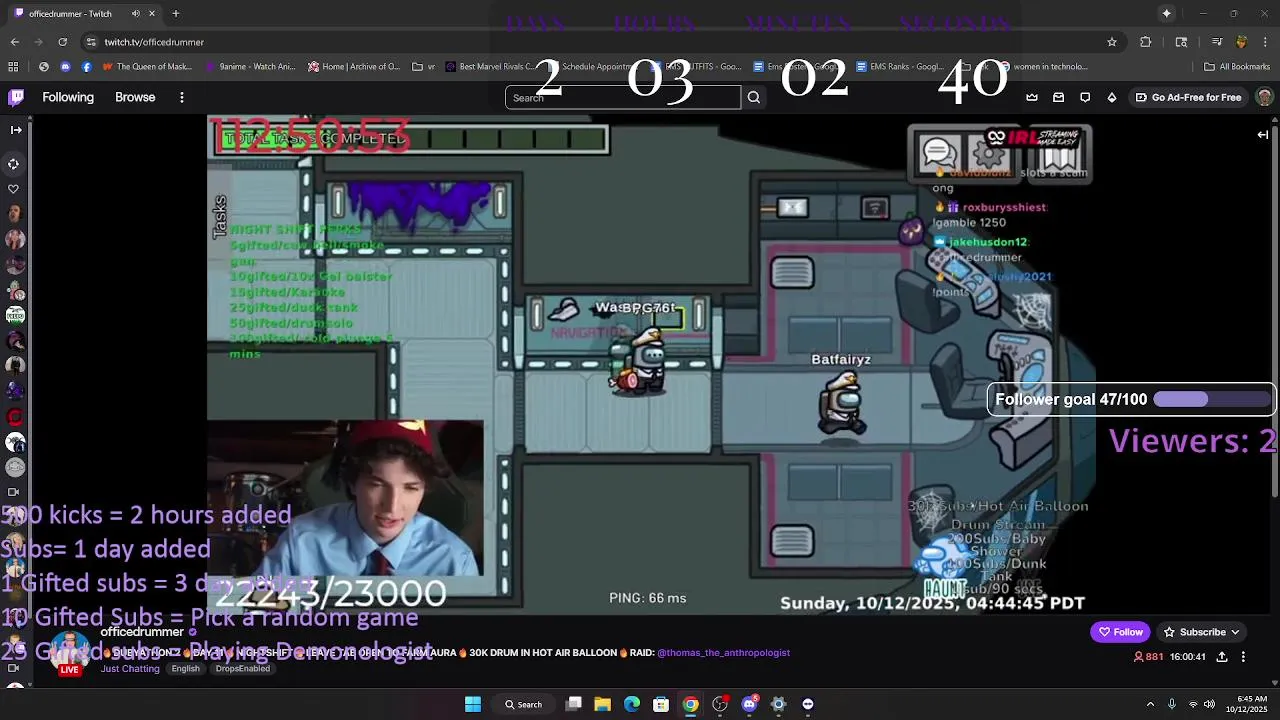1280x720 pixels.
Task: Click the address bar URL twitch.tv/officedrummer
Action: coord(154,42)
